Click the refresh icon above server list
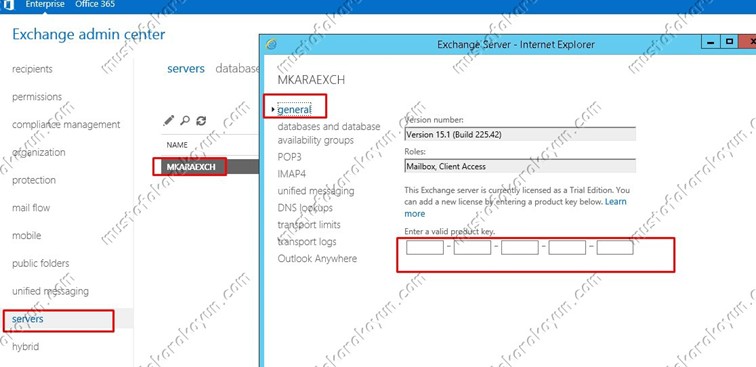Screen dimensions: 756x367 (x=201, y=121)
